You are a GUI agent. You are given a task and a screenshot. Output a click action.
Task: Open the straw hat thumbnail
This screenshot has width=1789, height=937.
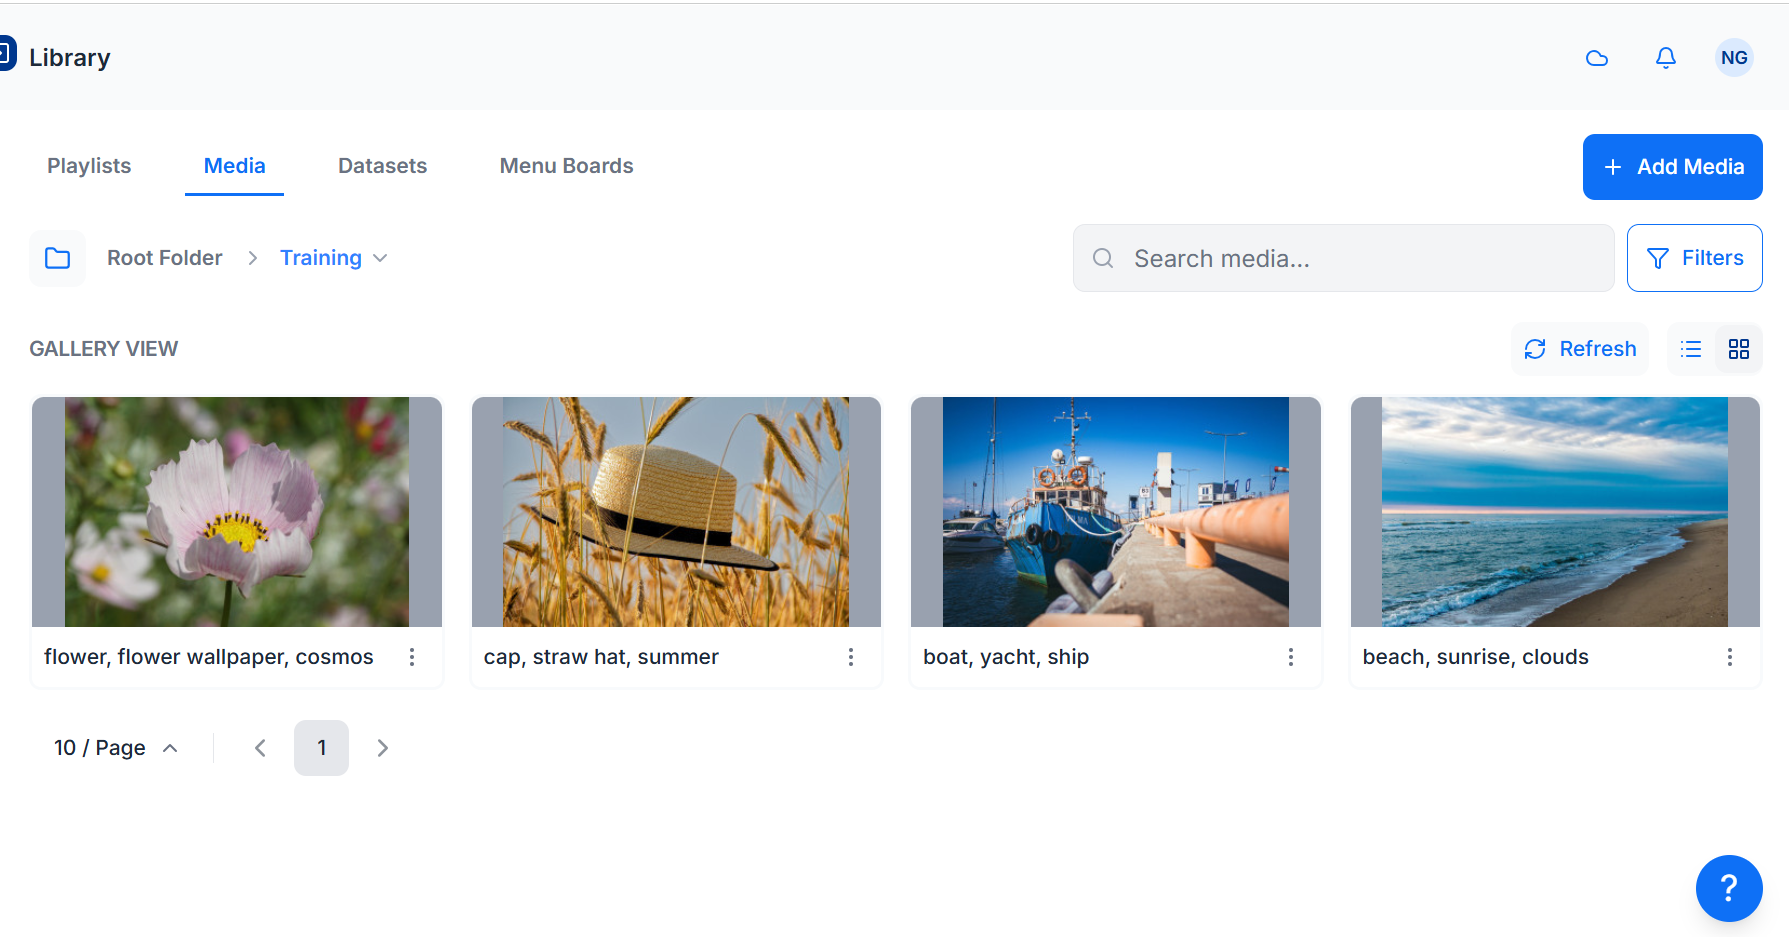coord(676,512)
